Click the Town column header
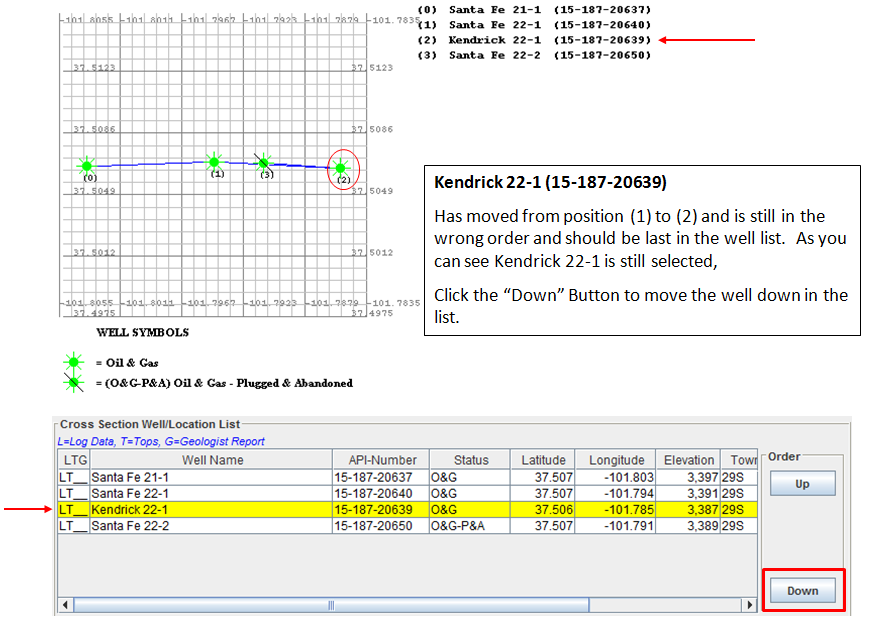The image size is (872, 627). (739, 460)
